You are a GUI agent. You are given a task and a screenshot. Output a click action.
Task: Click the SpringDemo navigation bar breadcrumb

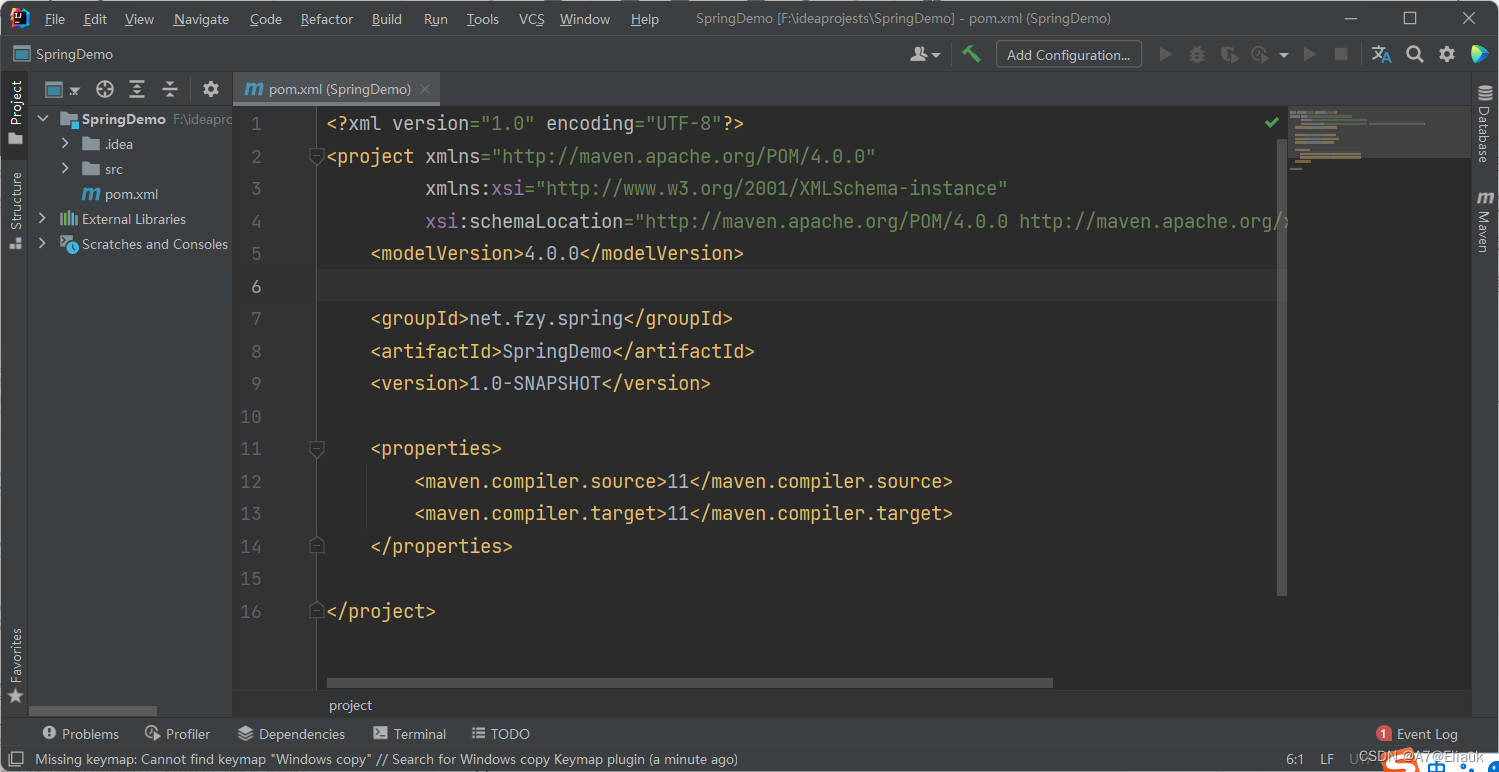point(63,54)
